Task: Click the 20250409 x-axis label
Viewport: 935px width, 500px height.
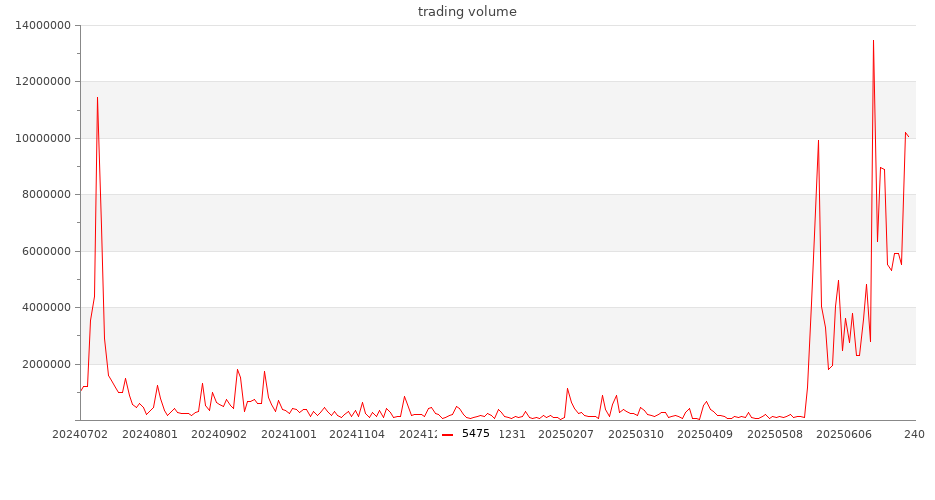Action: [x=705, y=434]
